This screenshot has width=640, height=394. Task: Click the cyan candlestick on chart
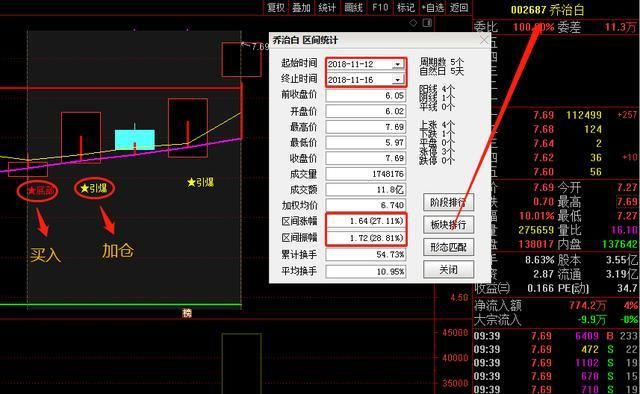pos(135,140)
